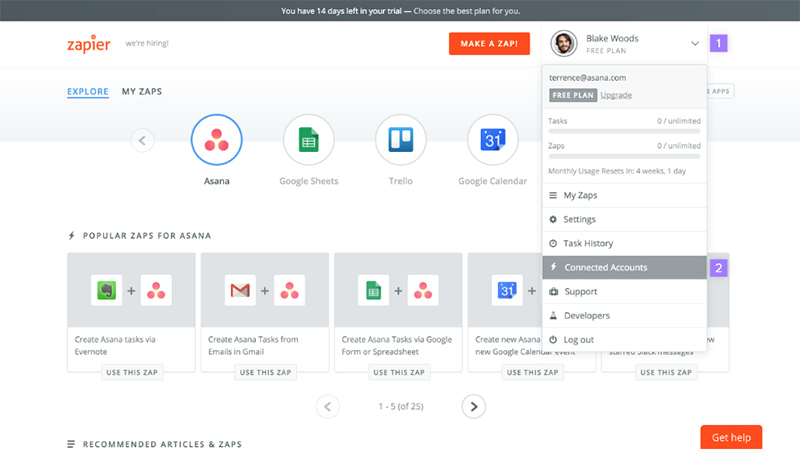The height and width of the screenshot is (461, 800).
Task: Click the Make a Zap button
Action: (x=488, y=44)
